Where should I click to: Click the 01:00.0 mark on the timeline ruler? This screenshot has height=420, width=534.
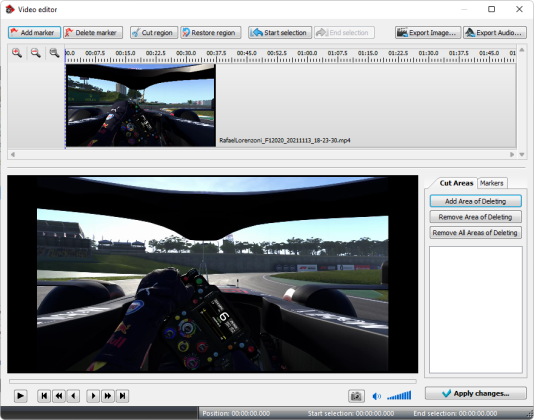click(x=307, y=53)
